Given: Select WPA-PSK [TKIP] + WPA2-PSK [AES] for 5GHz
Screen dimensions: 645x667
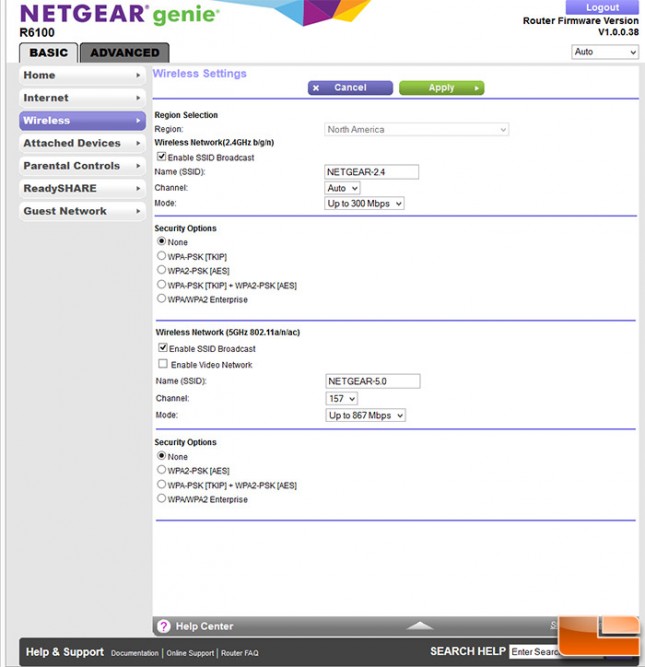Looking at the screenshot, I should 161,484.
